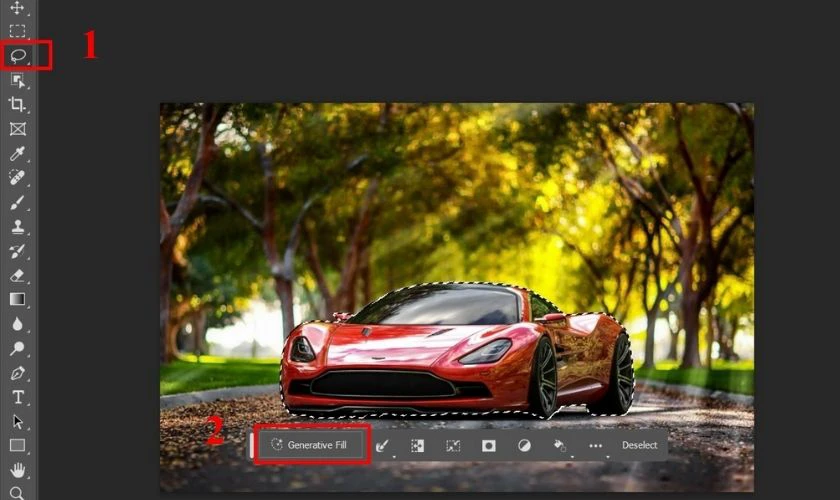
Task: Select the Rectangular Marquee tool
Action: [x=17, y=31]
